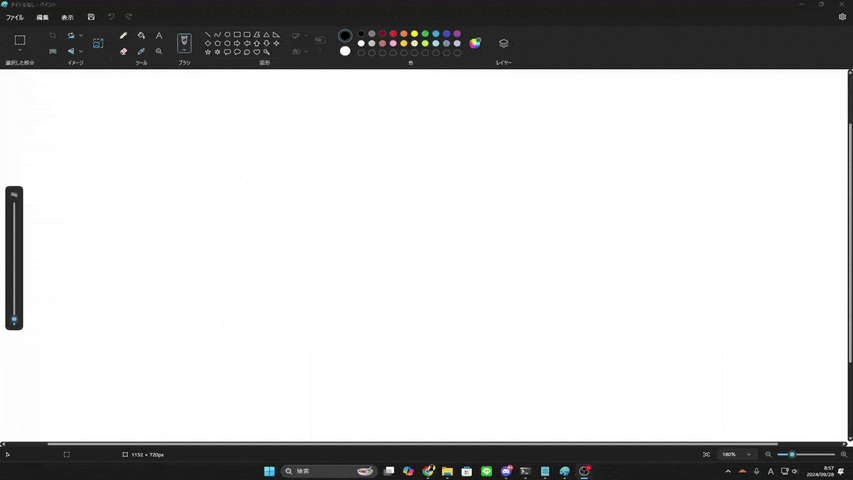
Task: Show hidden system tray icons
Action: 728,471
